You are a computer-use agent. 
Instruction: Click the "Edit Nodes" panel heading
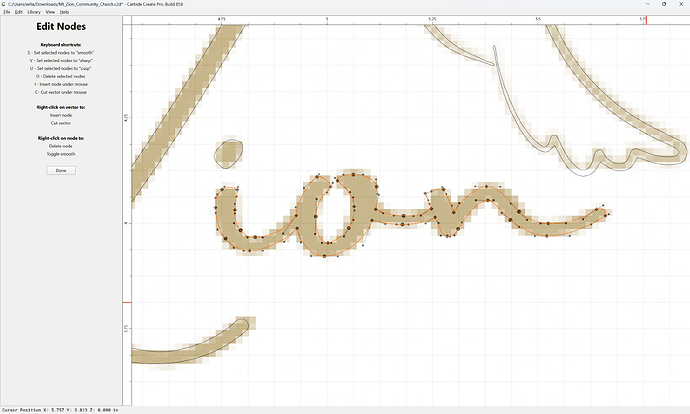[x=61, y=26]
